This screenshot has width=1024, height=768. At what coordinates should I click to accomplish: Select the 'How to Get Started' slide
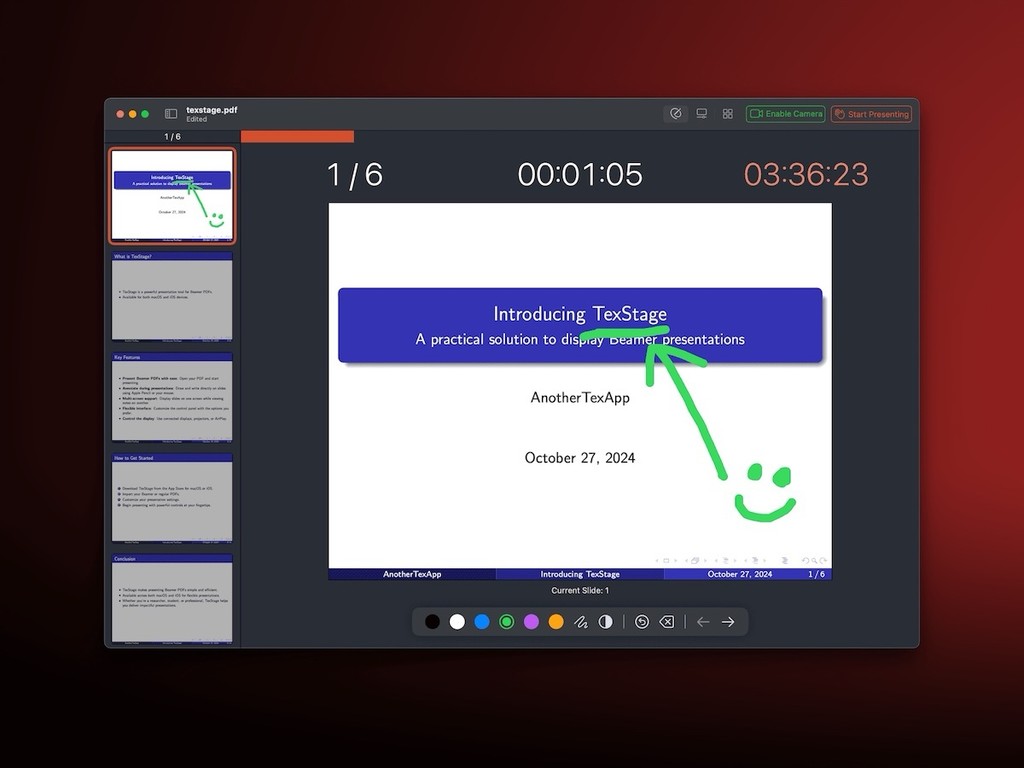[x=171, y=500]
